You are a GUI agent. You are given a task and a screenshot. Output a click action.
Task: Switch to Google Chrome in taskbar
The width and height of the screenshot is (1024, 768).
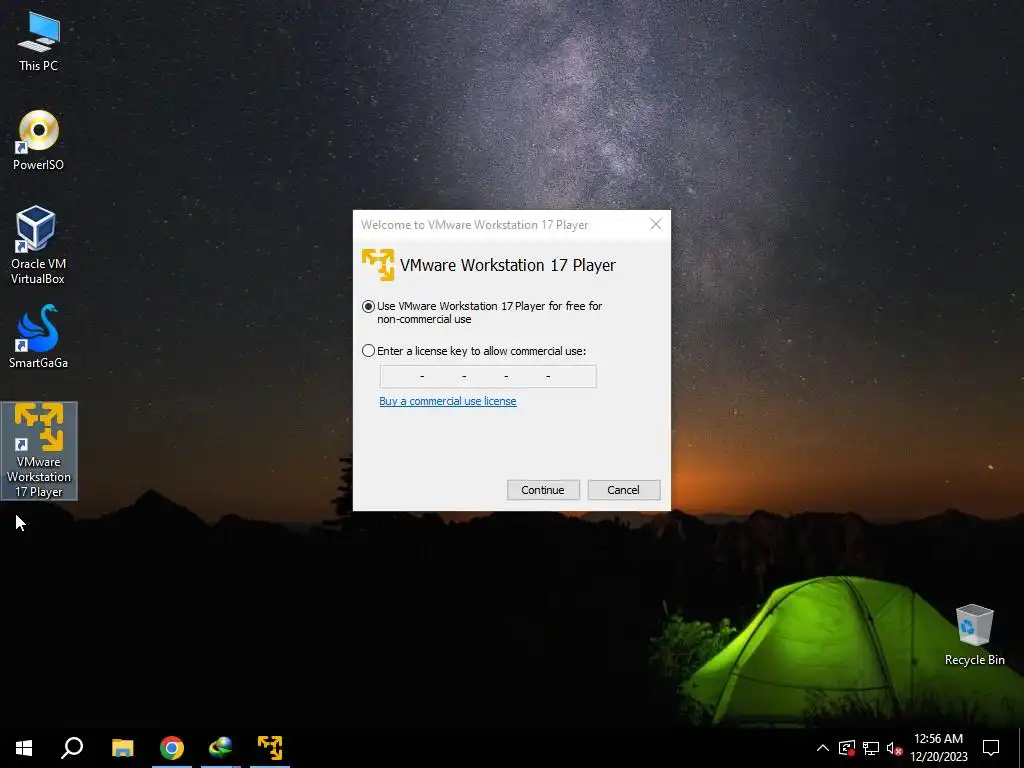[172, 748]
